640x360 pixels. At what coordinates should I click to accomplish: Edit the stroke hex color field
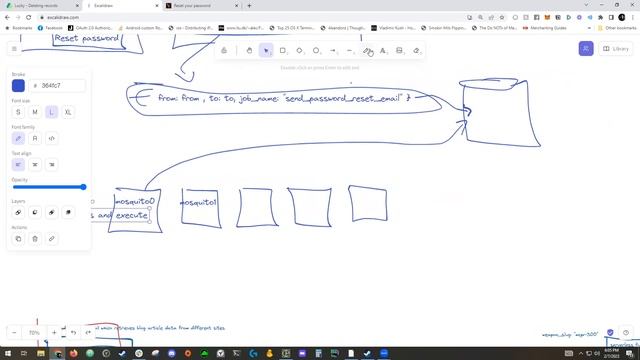coord(57,86)
